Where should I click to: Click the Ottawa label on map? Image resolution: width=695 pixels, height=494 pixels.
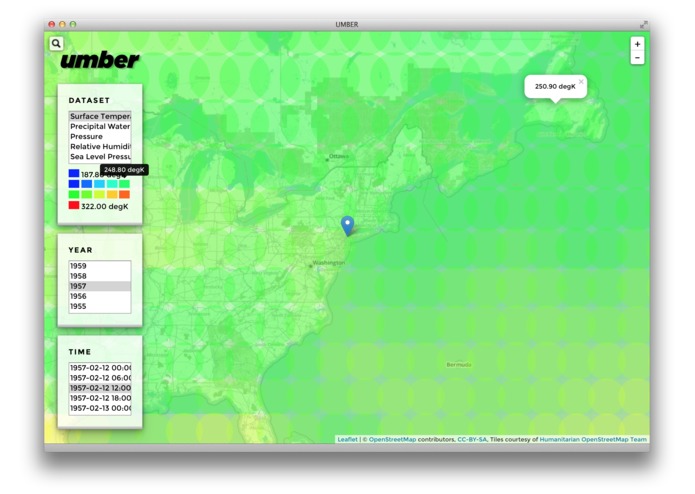pos(339,156)
